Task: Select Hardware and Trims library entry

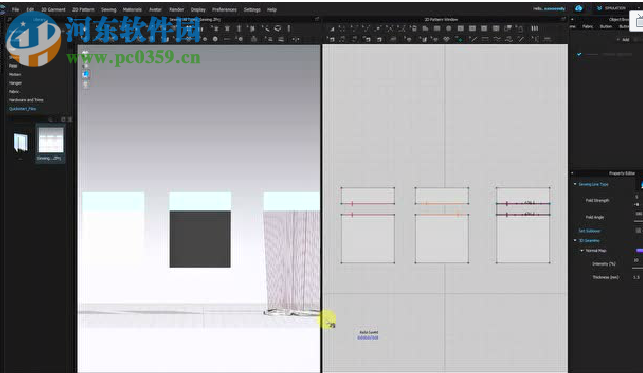Action: [26, 100]
